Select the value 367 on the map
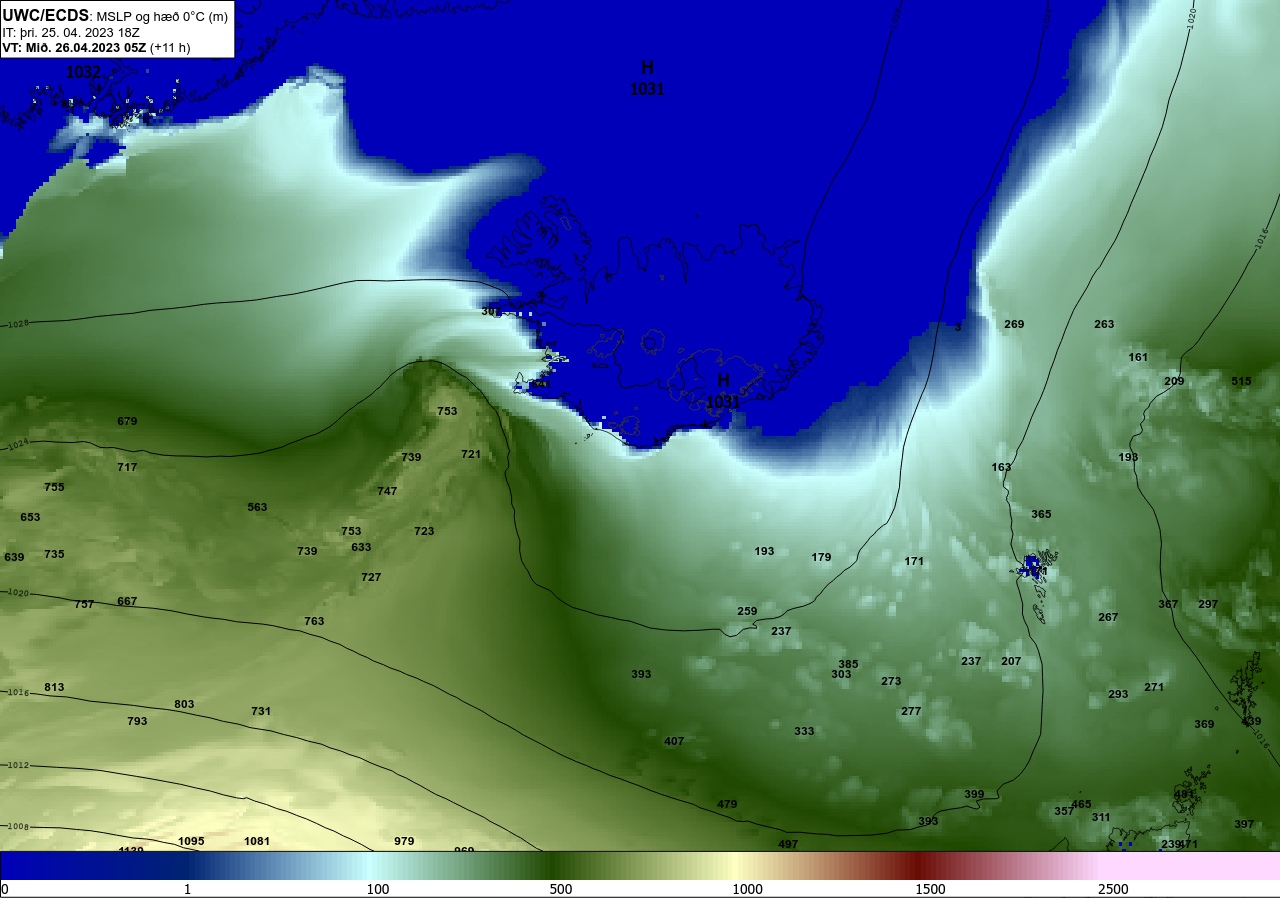The image size is (1280, 898). [1168, 604]
